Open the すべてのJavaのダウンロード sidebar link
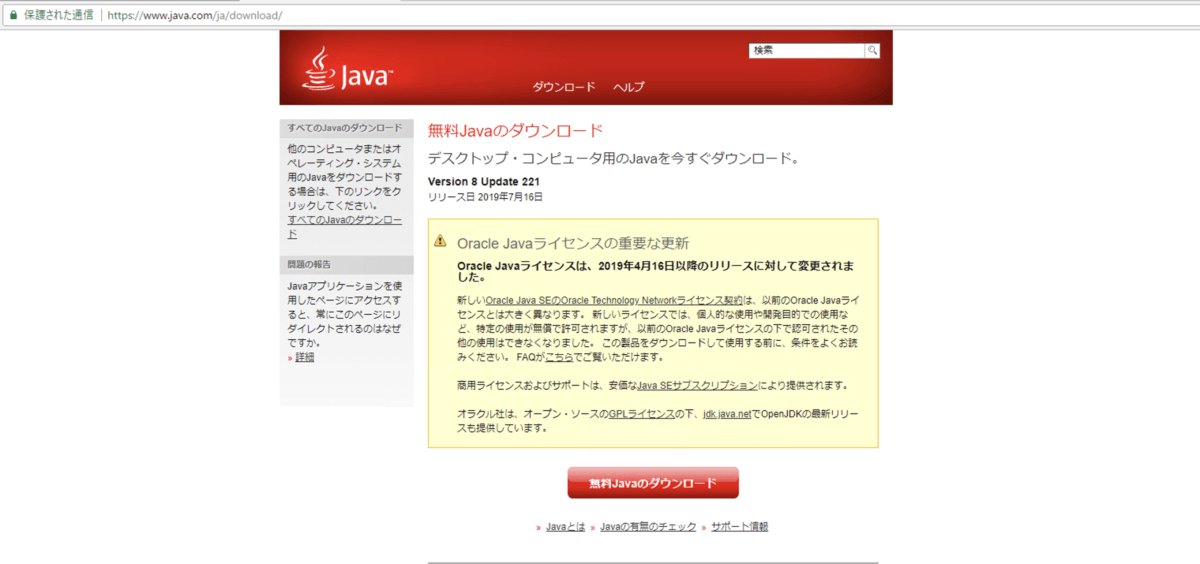This screenshot has width=1200, height=564. 344,226
